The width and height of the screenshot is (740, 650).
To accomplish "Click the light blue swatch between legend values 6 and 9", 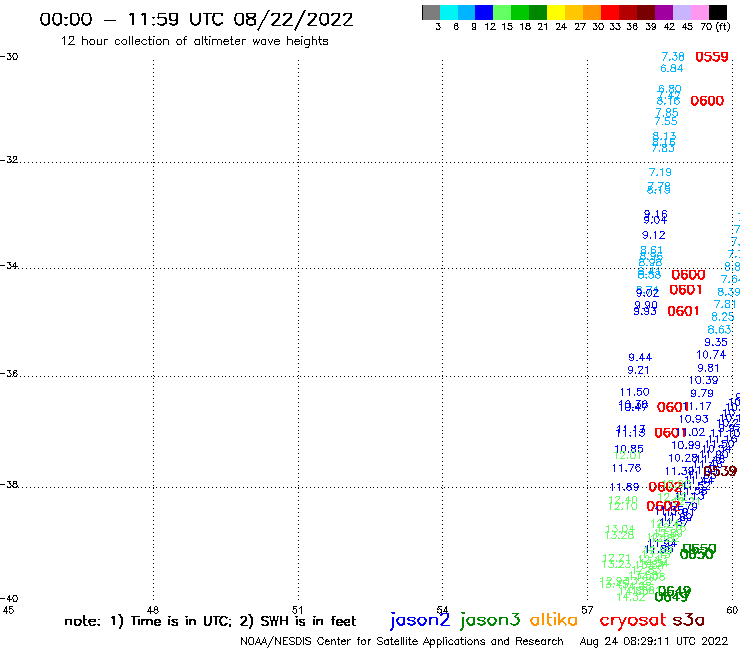I will pyautogui.click(x=466, y=12).
